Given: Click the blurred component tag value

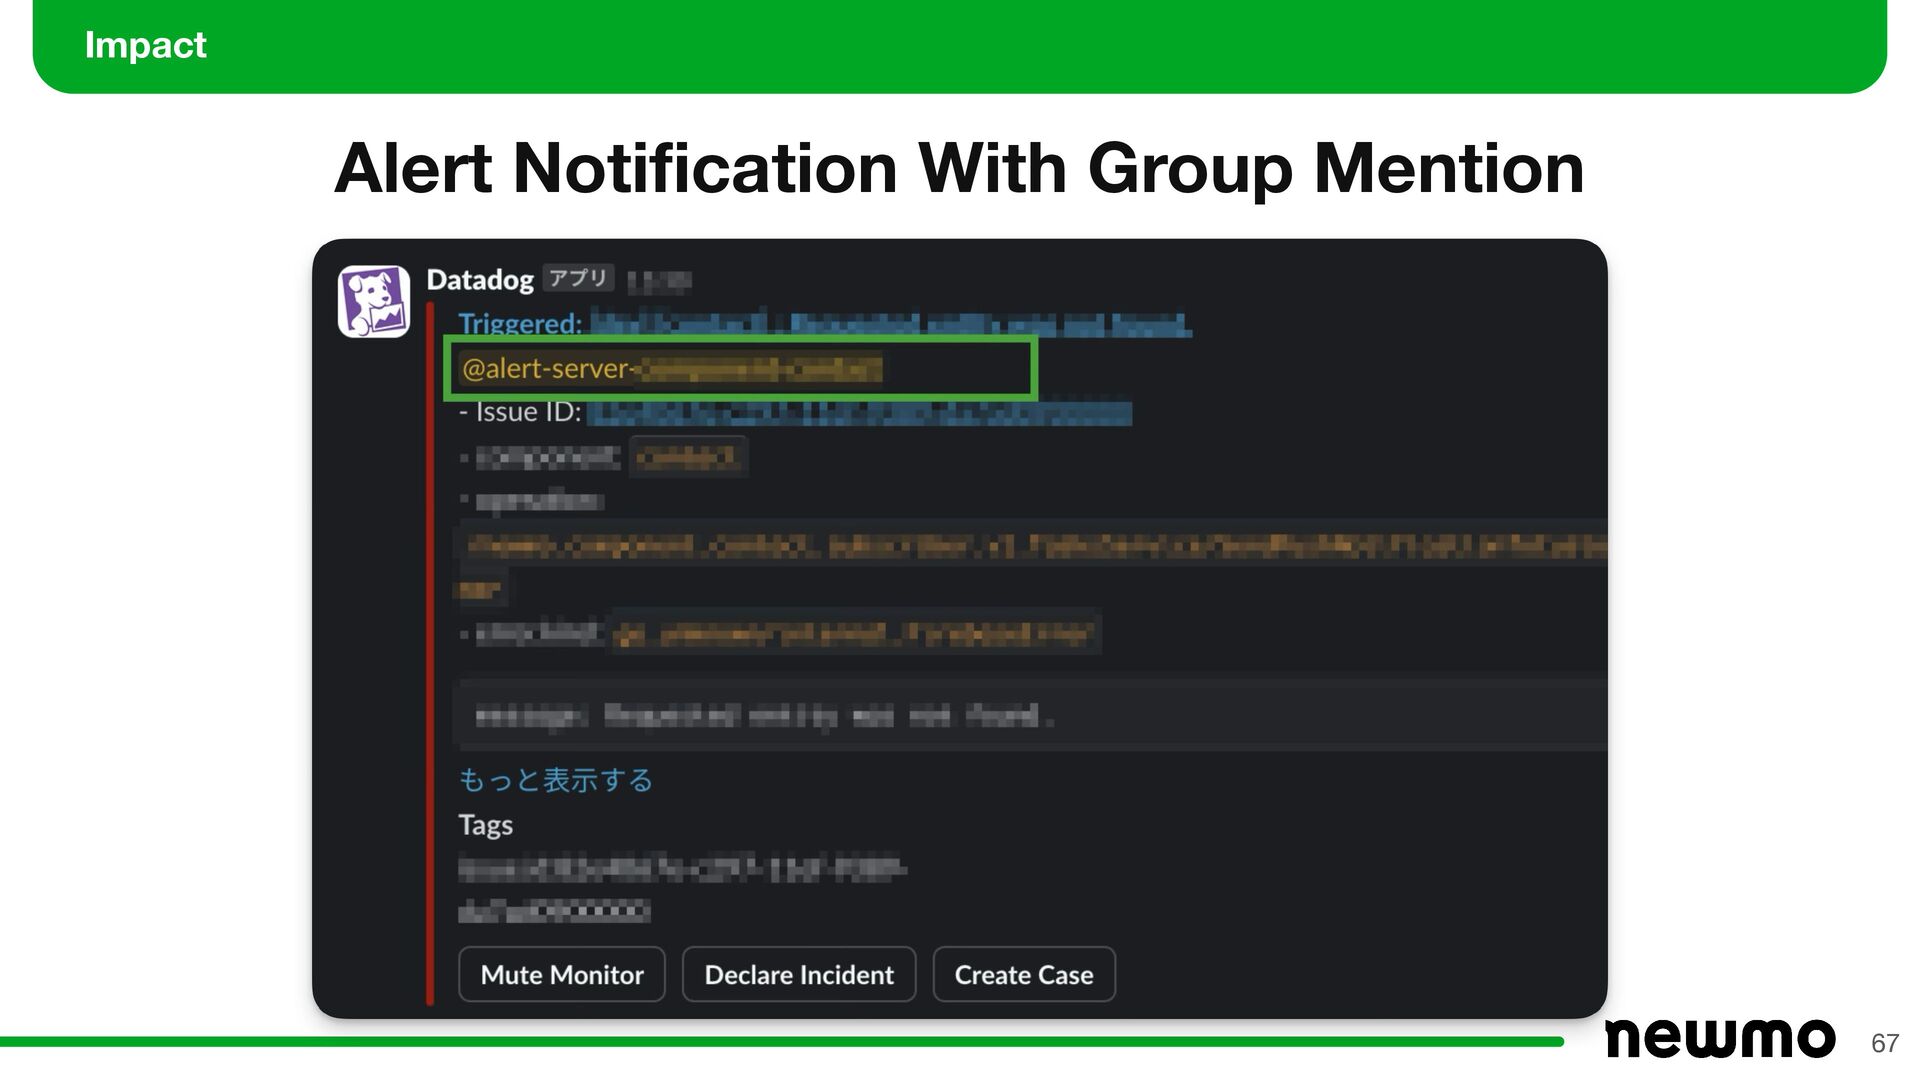Looking at the screenshot, I should pyautogui.click(x=687, y=458).
